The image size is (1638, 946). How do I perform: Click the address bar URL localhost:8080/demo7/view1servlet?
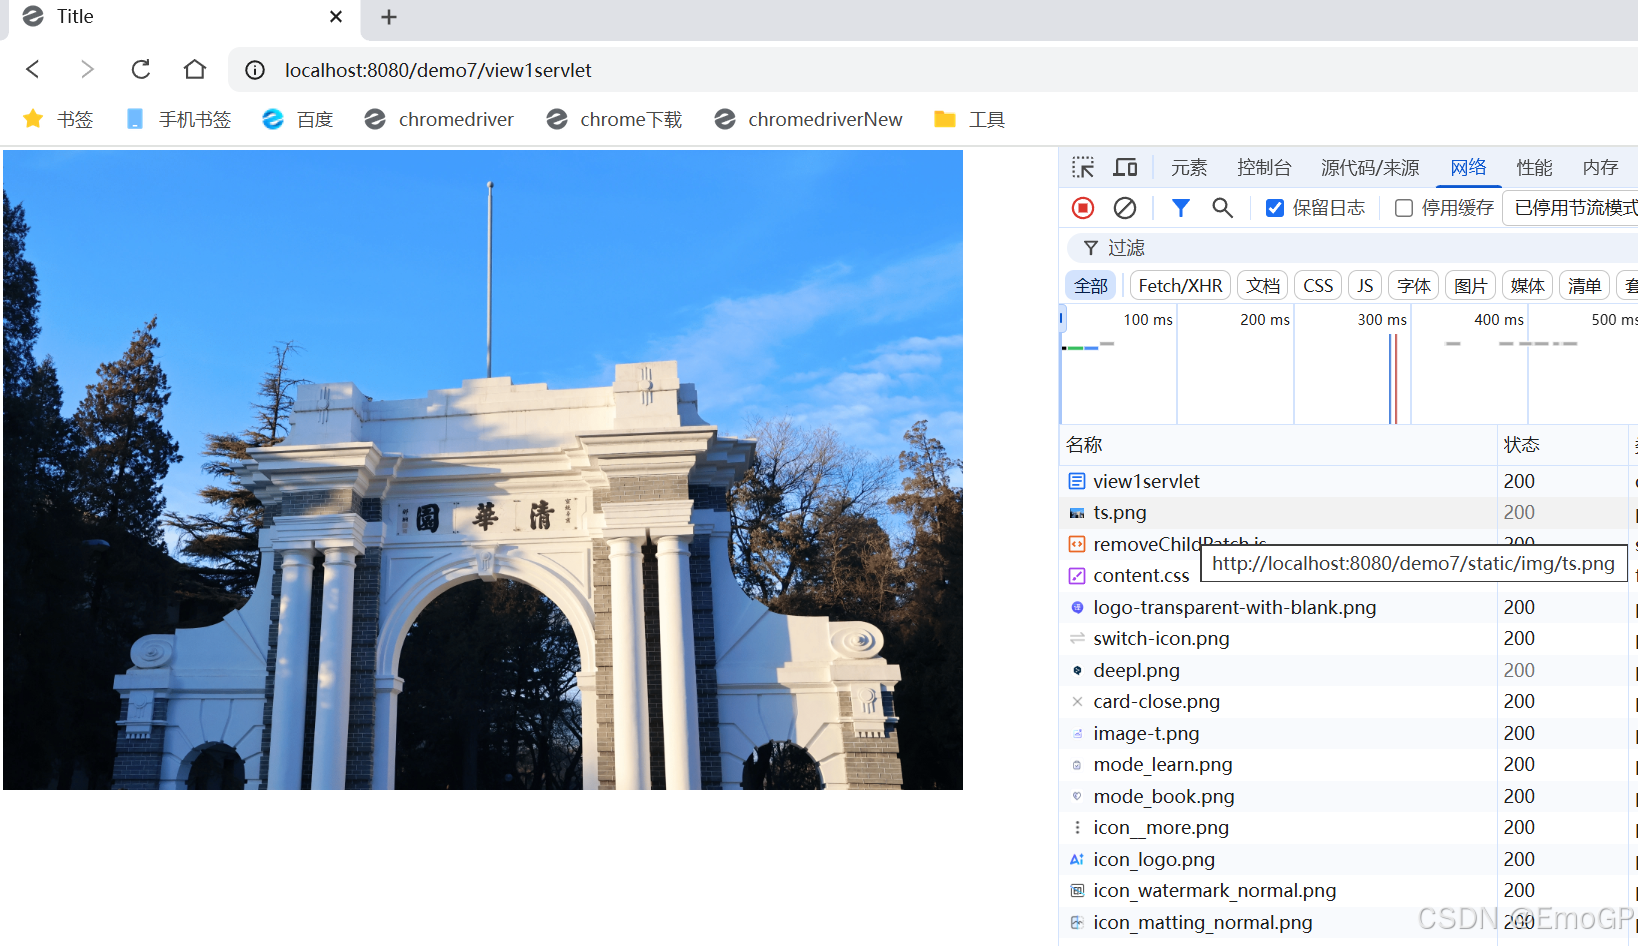[438, 70]
